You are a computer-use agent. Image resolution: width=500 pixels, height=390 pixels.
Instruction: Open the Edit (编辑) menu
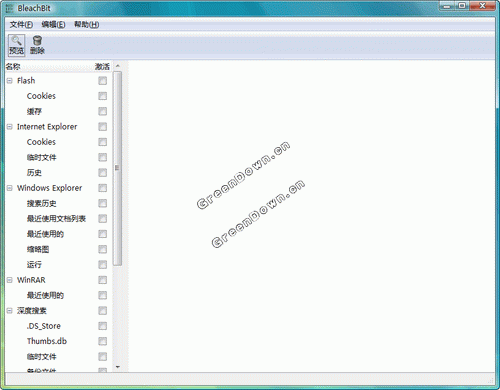(53, 24)
